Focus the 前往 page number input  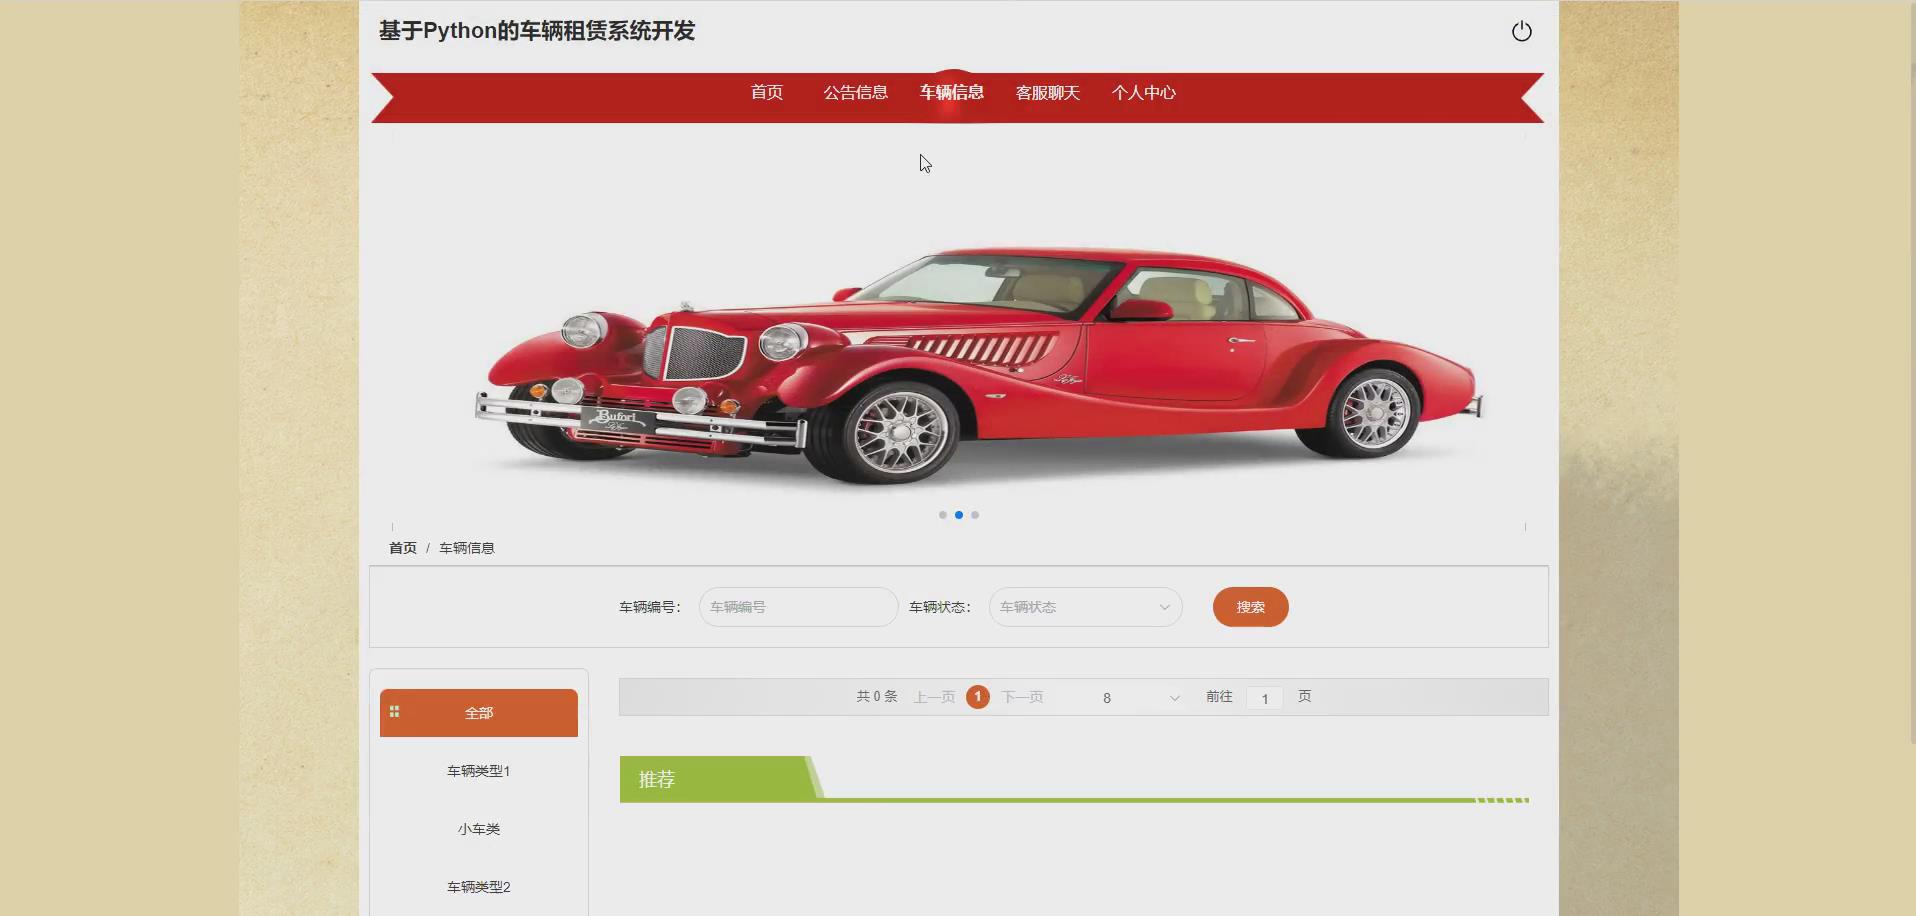click(x=1264, y=698)
